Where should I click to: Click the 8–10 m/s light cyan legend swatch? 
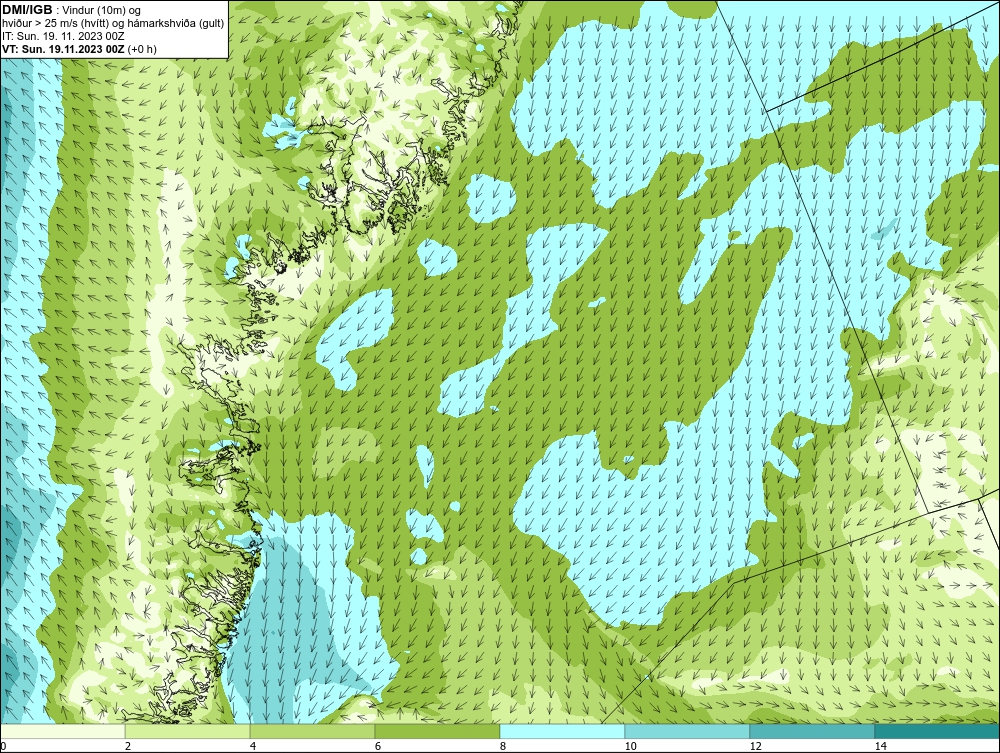562,731
